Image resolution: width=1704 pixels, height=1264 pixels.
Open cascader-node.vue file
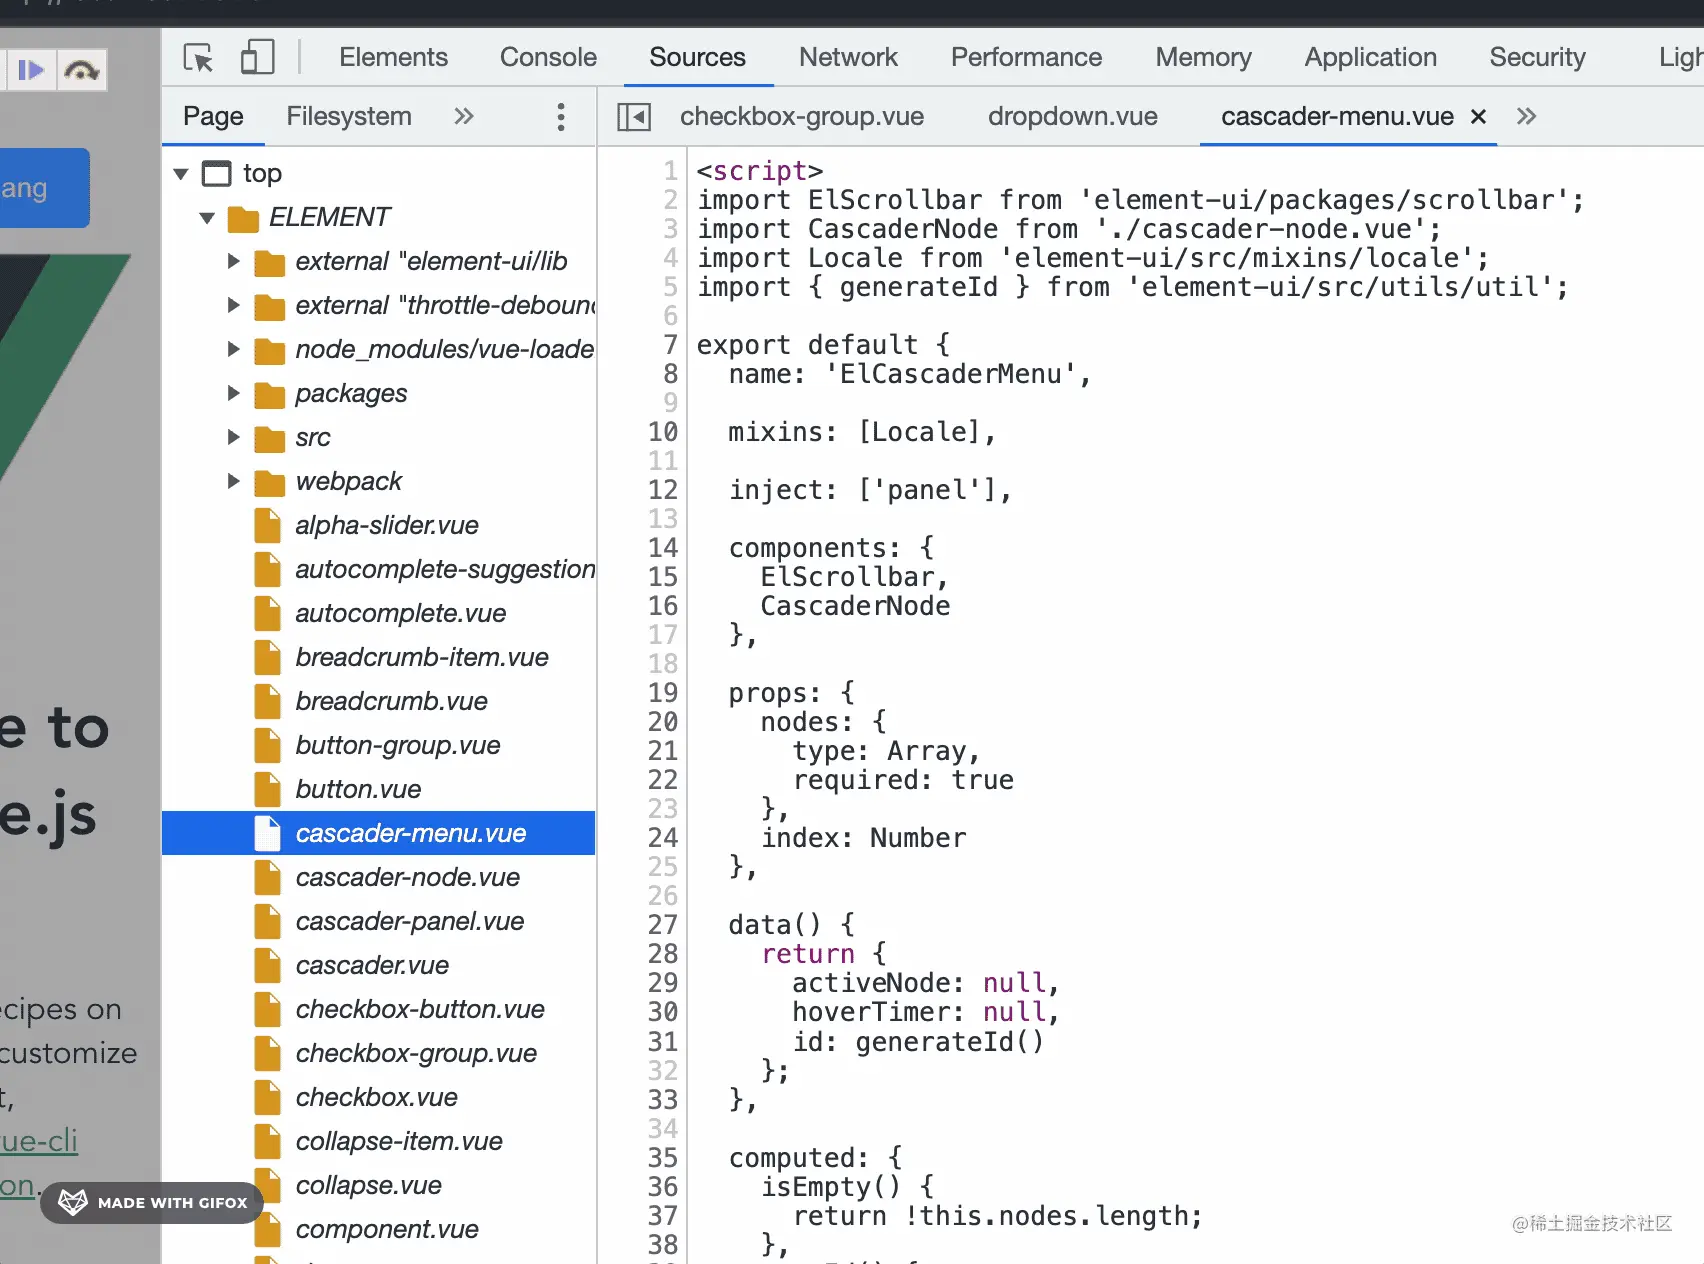[407, 877]
